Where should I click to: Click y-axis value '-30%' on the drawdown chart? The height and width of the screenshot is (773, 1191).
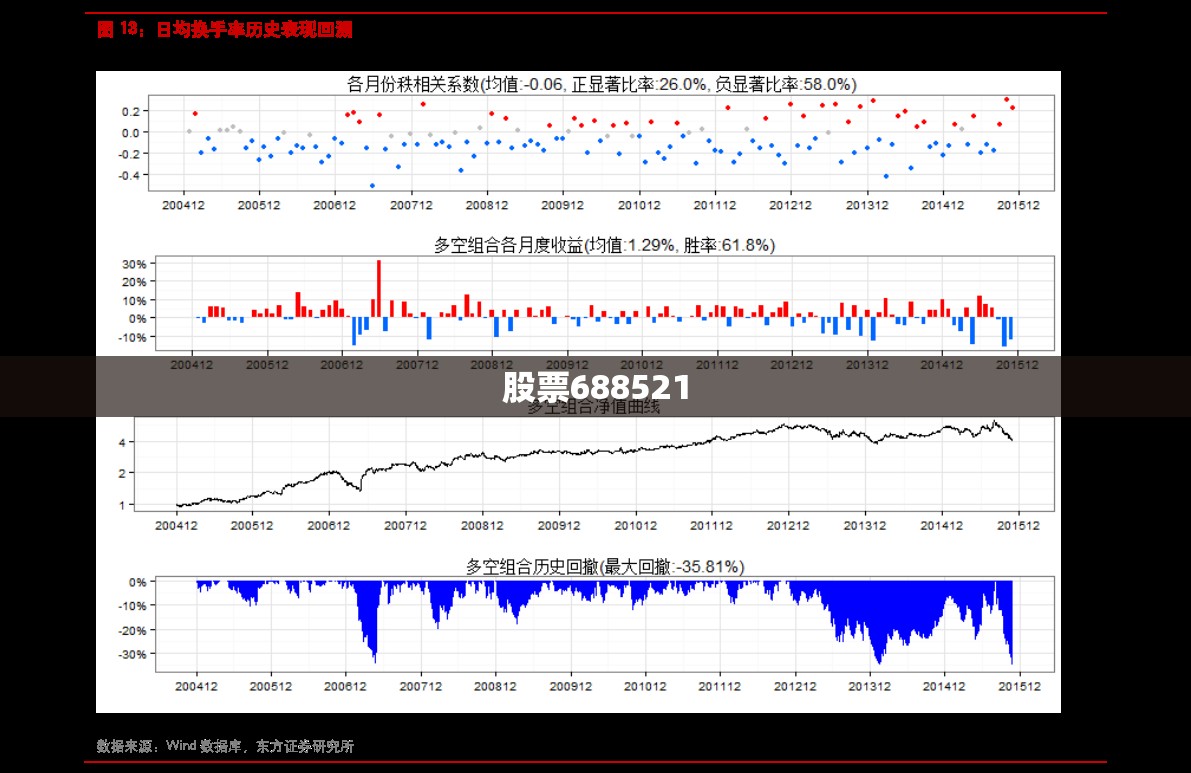click(132, 655)
